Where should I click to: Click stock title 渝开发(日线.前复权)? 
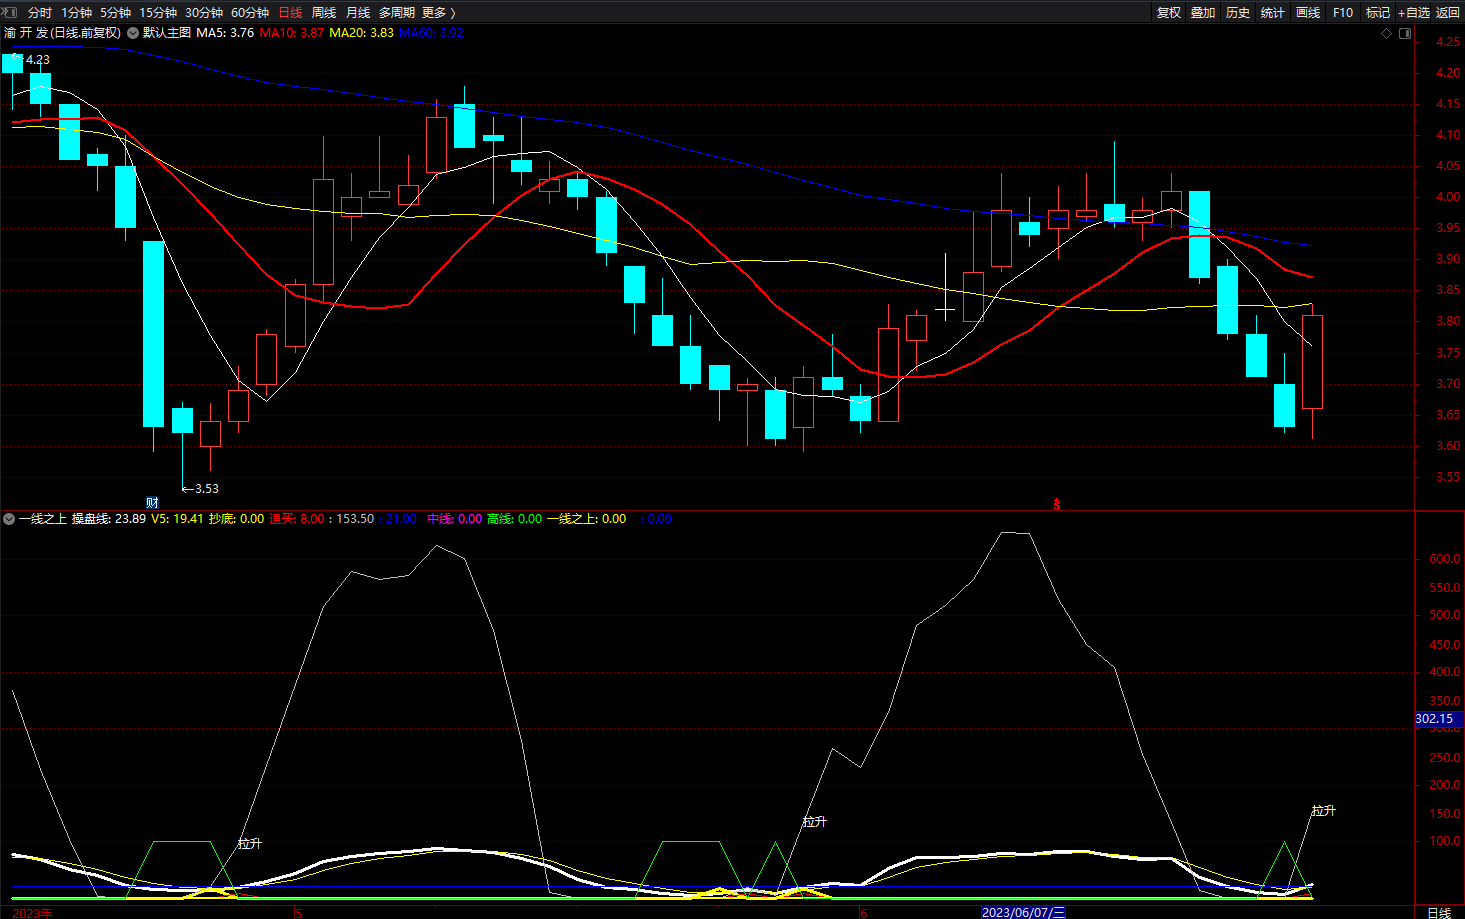(x=62, y=32)
